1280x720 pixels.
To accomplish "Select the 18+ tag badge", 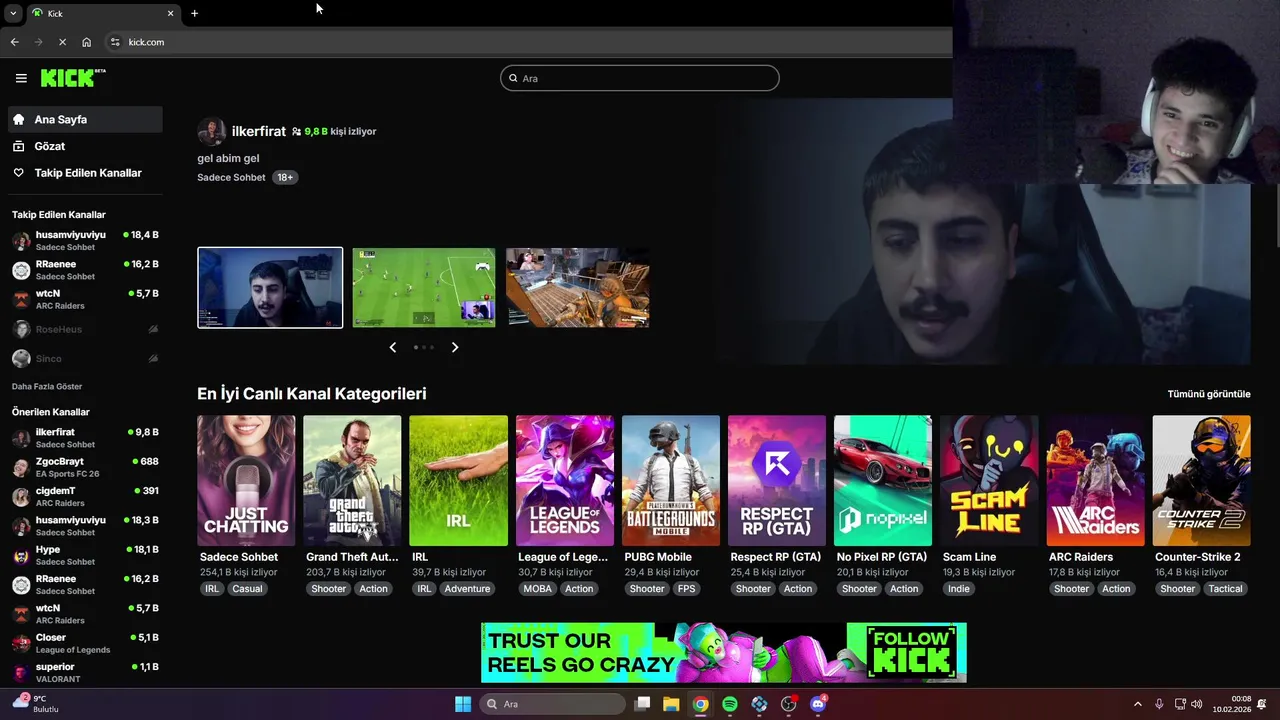I will [285, 177].
